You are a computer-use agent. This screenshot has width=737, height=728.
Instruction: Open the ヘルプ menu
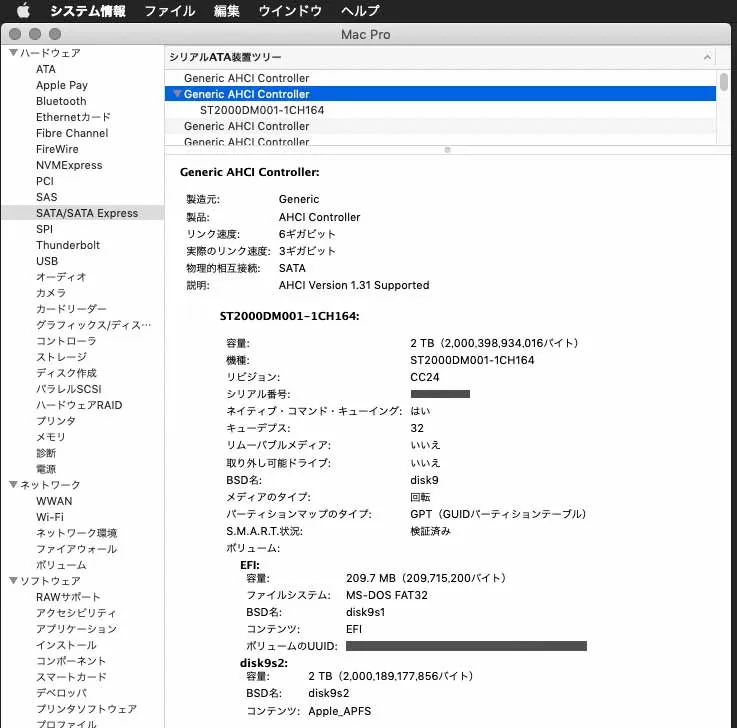[x=360, y=10]
